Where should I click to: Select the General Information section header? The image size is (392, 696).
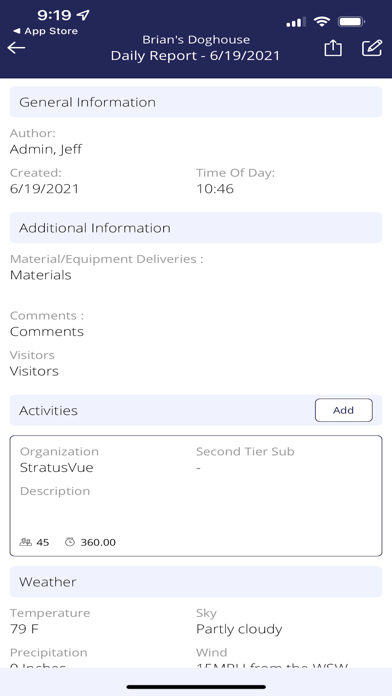[196, 102]
